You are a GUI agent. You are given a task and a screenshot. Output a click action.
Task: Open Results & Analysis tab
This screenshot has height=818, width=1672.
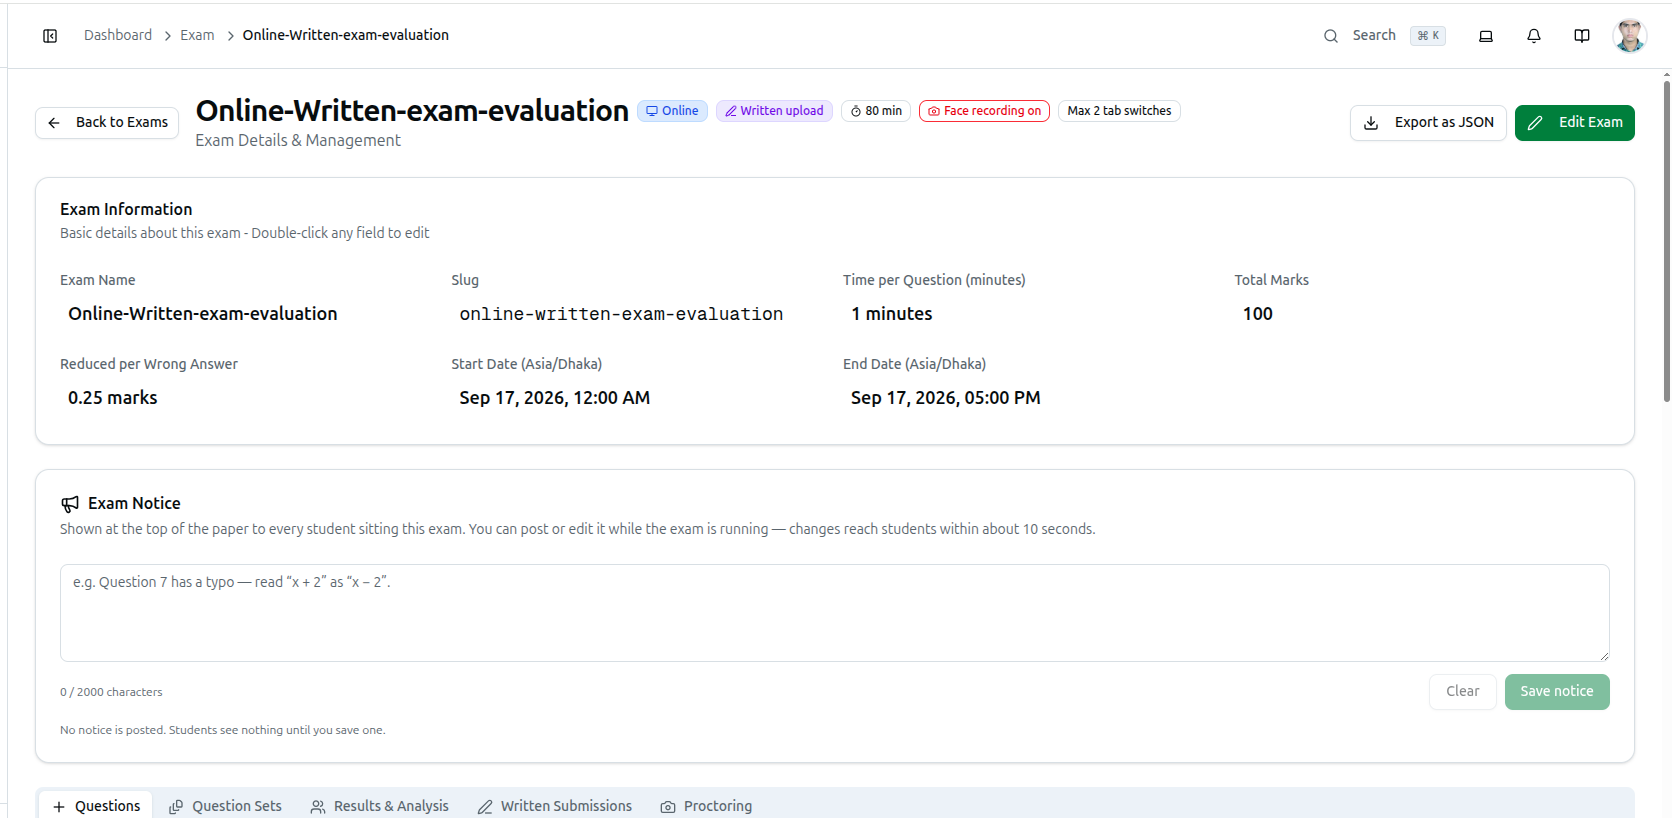[379, 806]
